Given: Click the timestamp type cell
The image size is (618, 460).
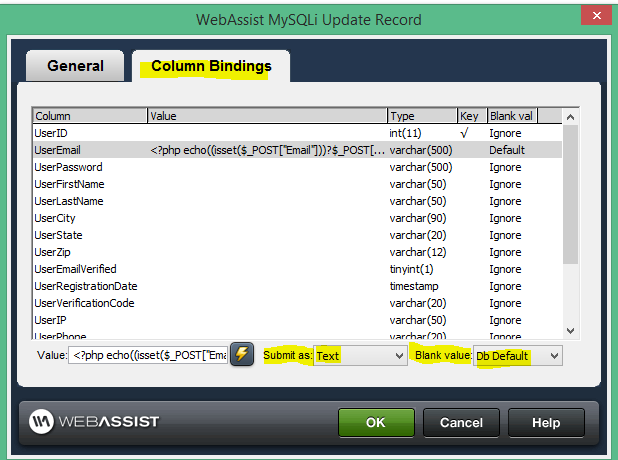Looking at the screenshot, I should [414, 286].
